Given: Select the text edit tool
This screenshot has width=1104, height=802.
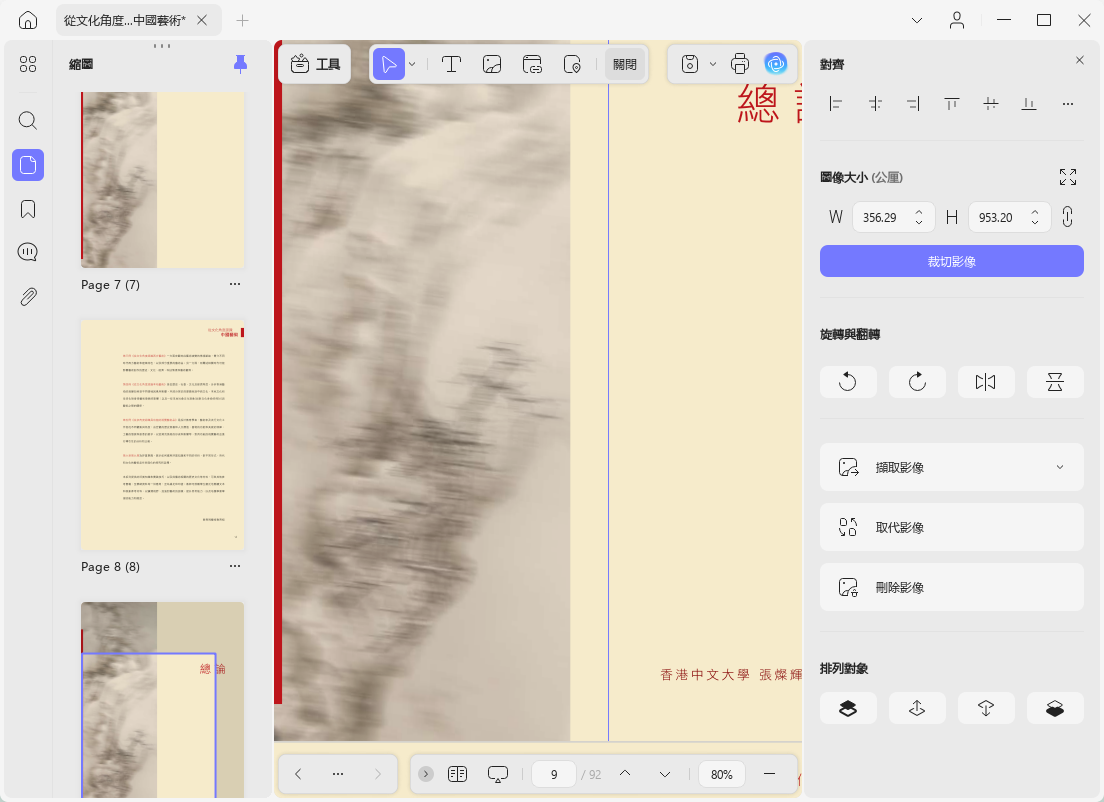Looking at the screenshot, I should click(451, 64).
